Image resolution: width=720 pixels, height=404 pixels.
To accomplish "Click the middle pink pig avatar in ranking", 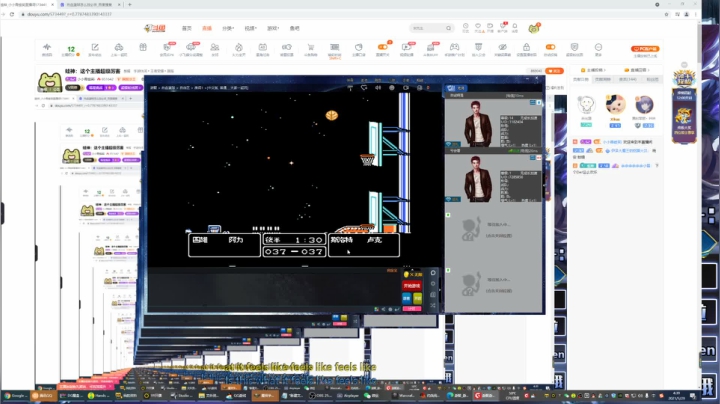I will (x=615, y=105).
